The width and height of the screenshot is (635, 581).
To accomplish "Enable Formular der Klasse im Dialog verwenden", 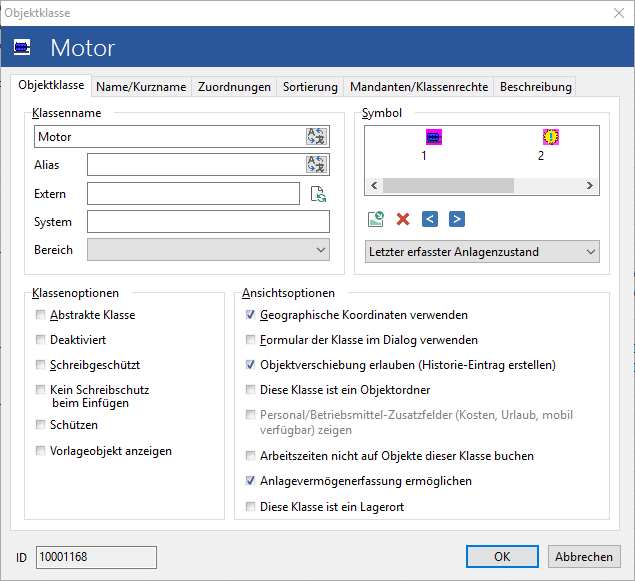I will coord(251,339).
